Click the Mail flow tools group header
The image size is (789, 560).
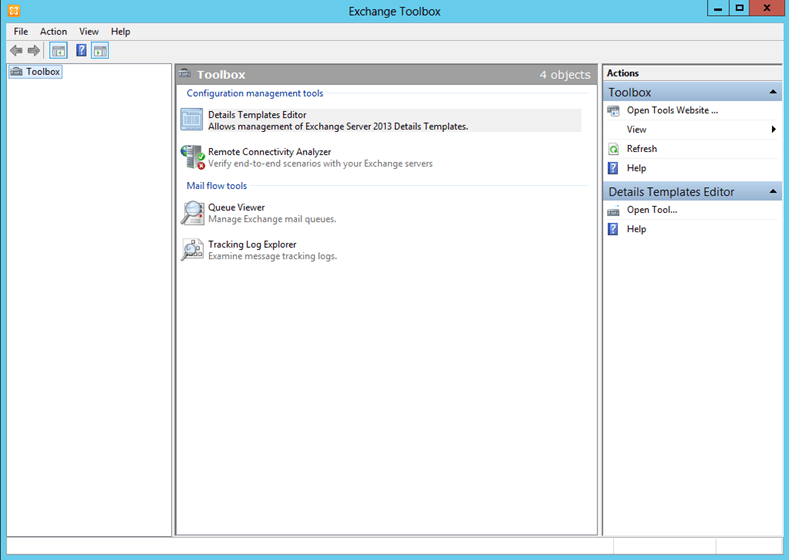[x=216, y=186]
